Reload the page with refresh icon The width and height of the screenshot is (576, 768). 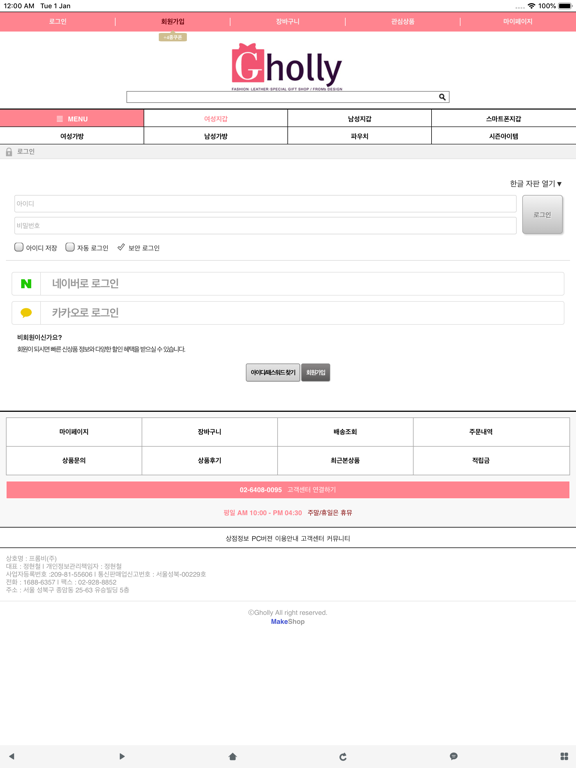[343, 757]
